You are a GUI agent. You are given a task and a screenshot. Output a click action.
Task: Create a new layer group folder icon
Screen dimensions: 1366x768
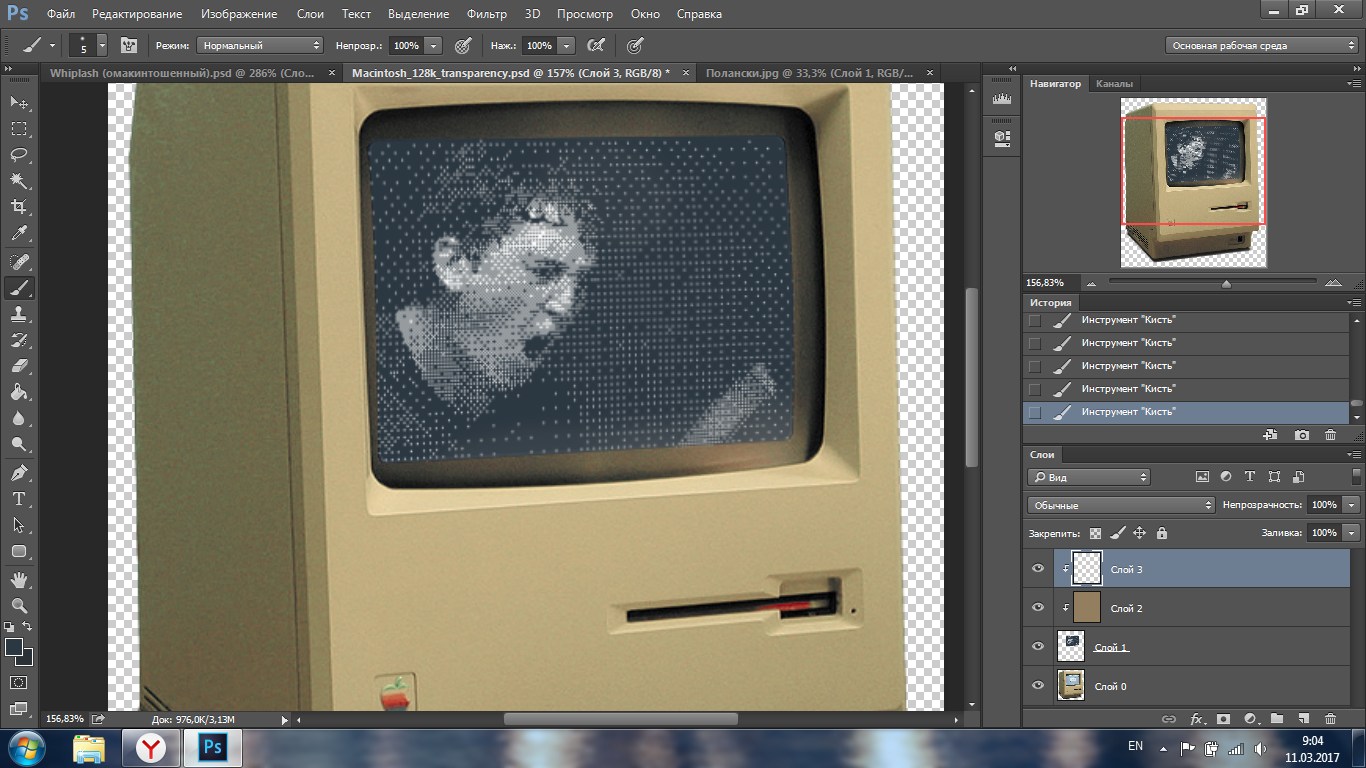(x=1276, y=718)
